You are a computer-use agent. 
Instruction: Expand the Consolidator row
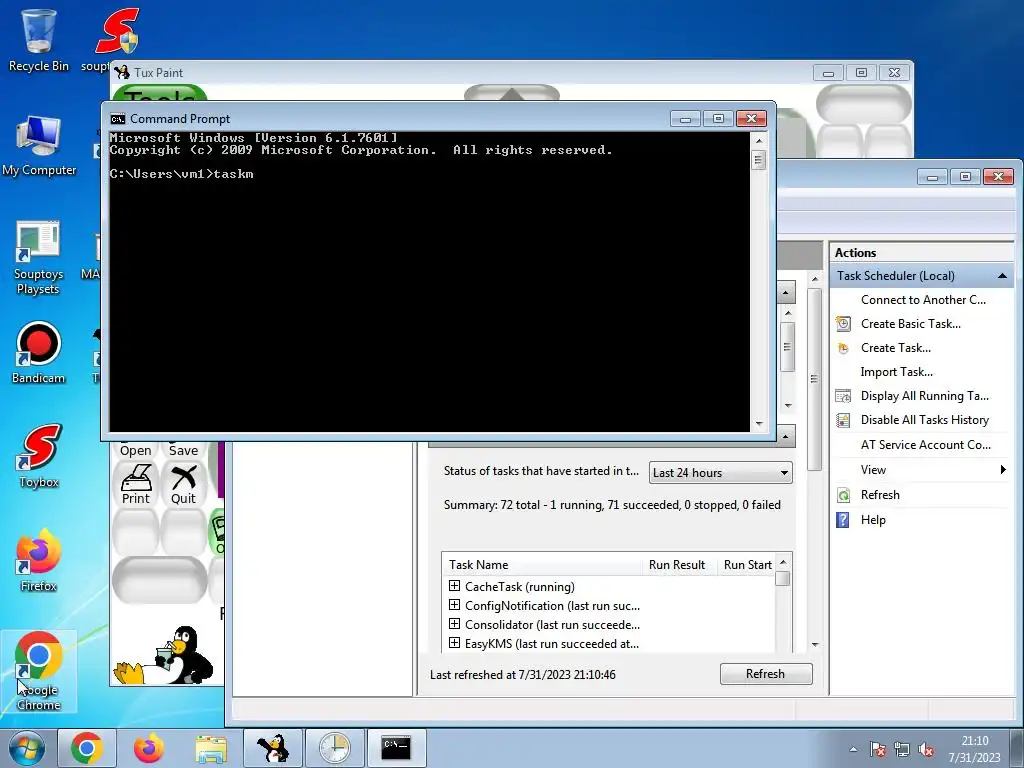(x=455, y=624)
